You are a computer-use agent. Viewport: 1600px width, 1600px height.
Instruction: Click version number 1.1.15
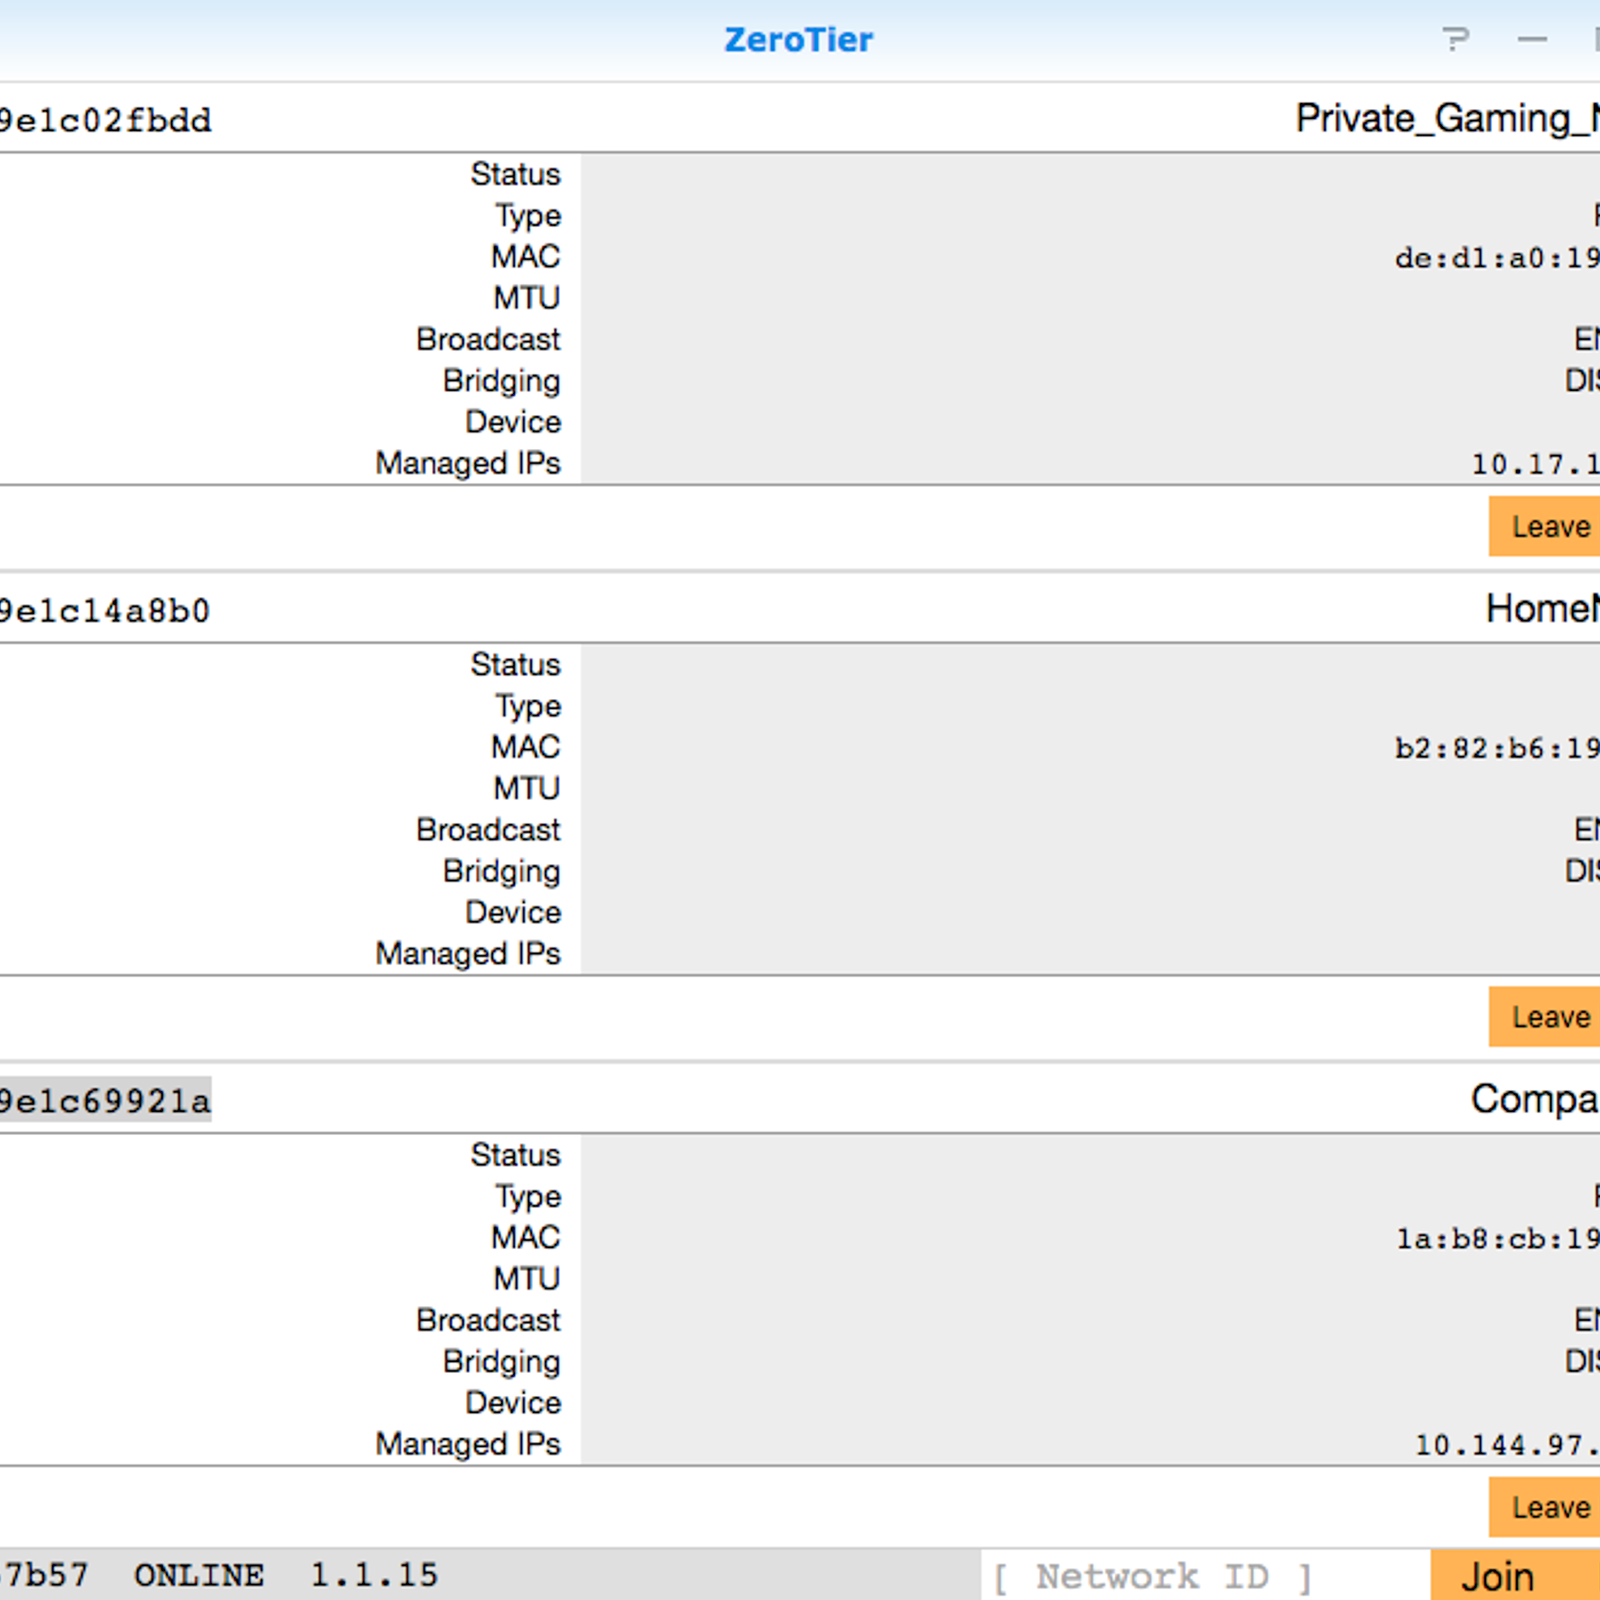(374, 1575)
